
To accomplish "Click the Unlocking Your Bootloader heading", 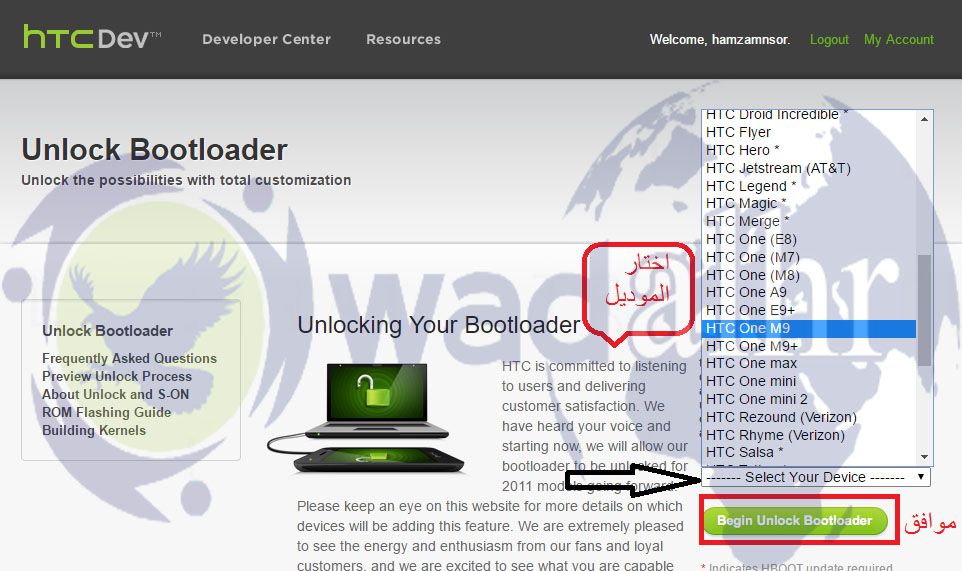I will pyautogui.click(x=439, y=325).
